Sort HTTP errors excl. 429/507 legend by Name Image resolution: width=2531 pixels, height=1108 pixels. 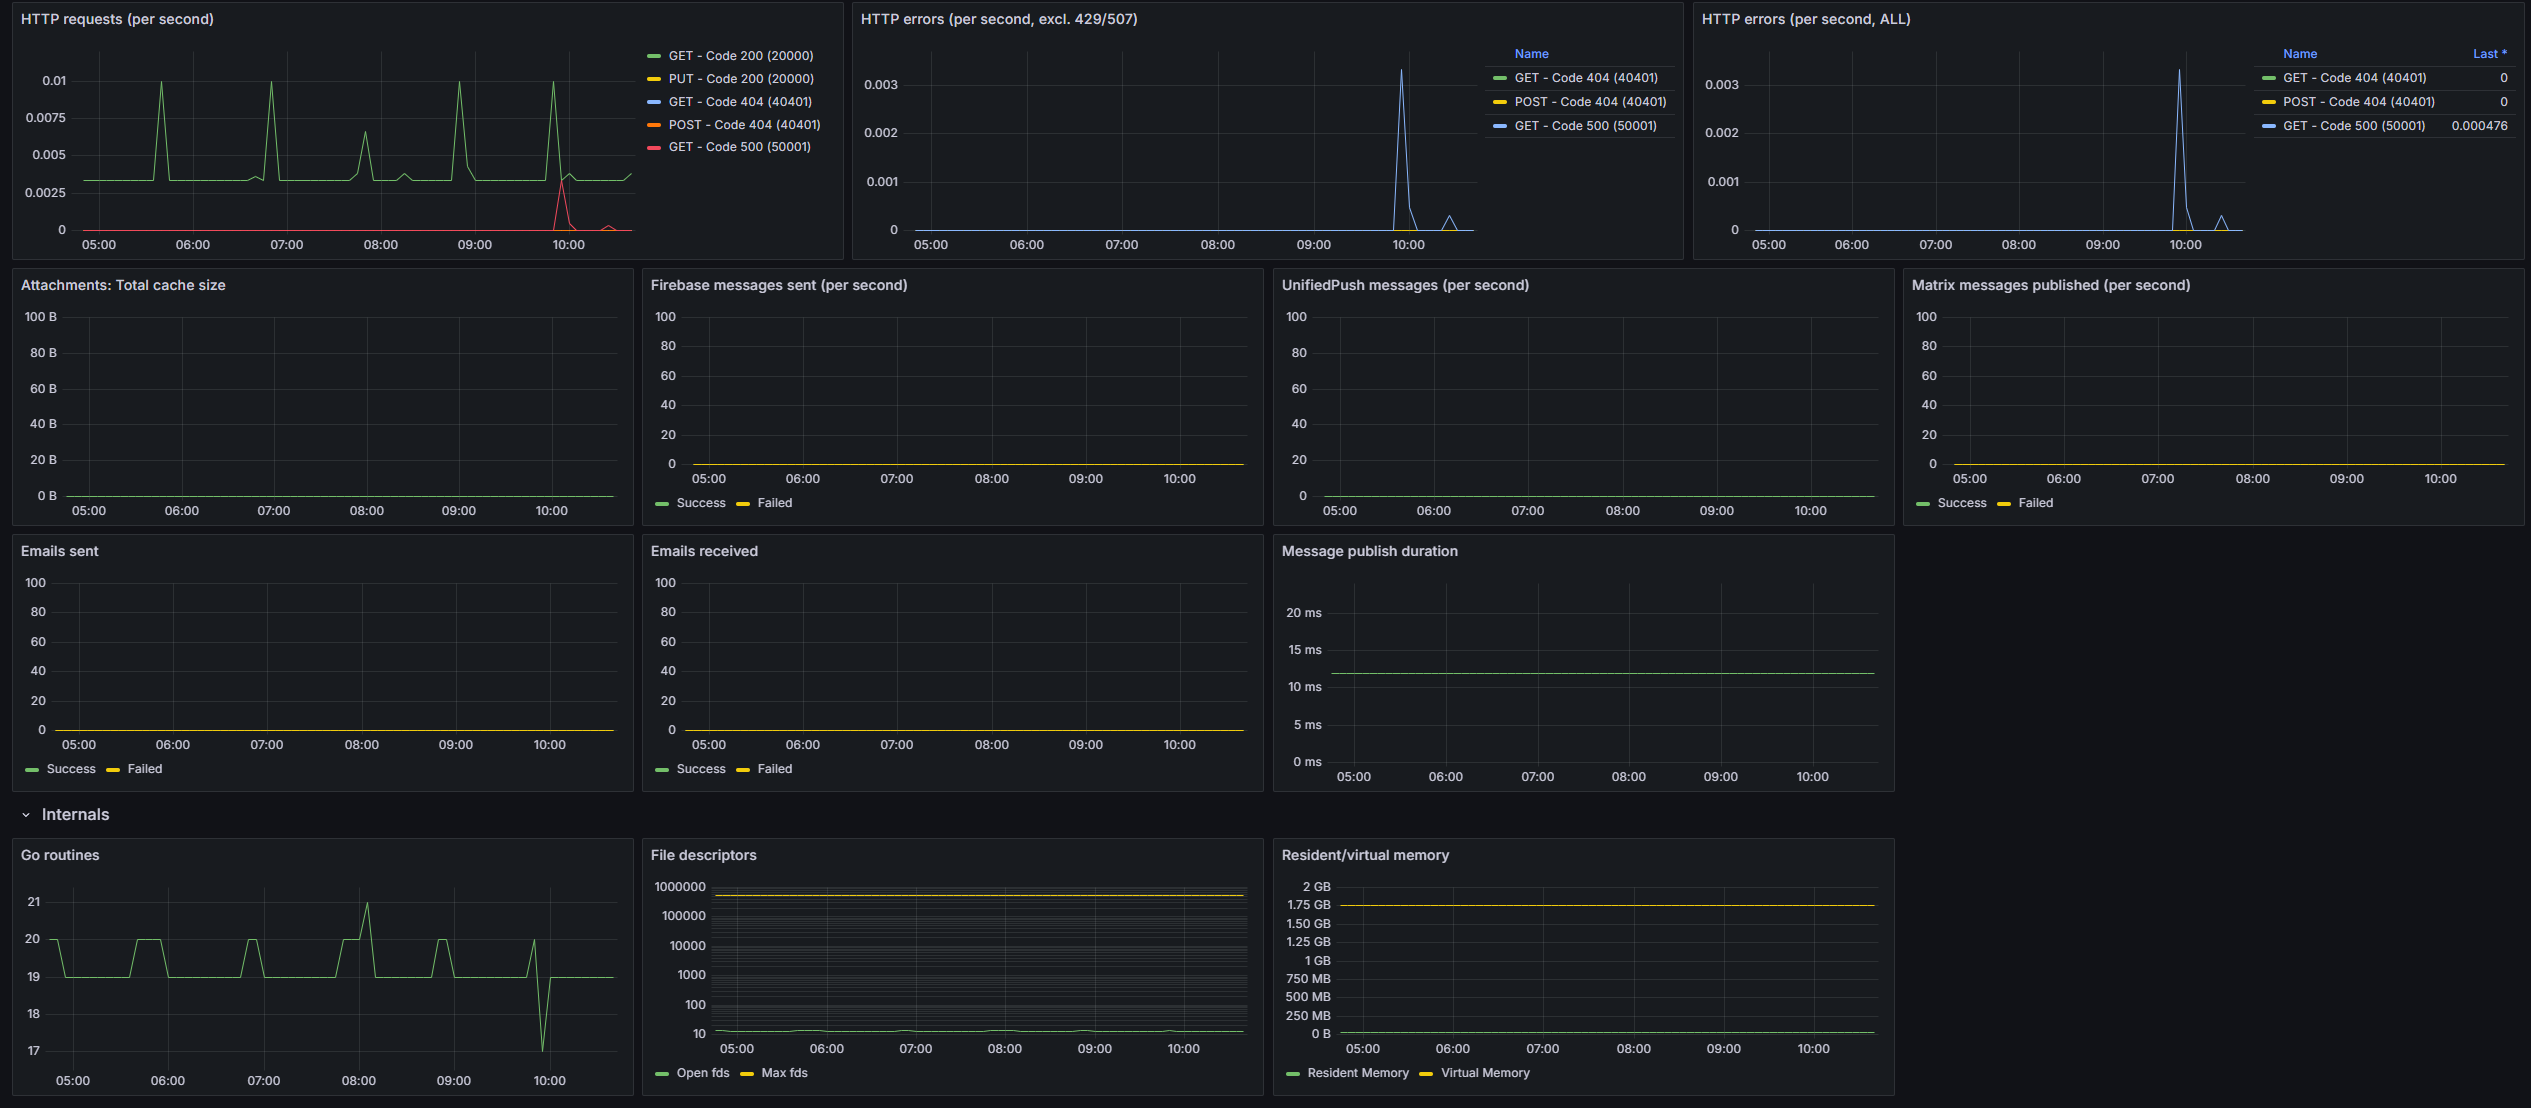point(1531,54)
